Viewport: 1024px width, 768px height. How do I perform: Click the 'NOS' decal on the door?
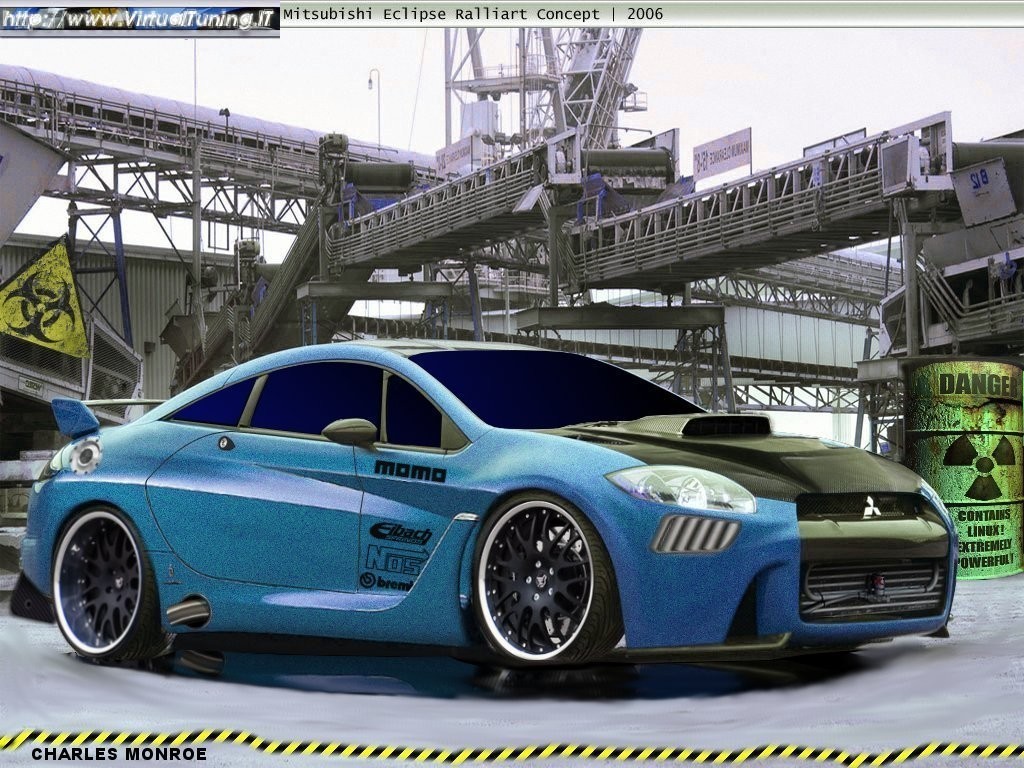[396, 559]
